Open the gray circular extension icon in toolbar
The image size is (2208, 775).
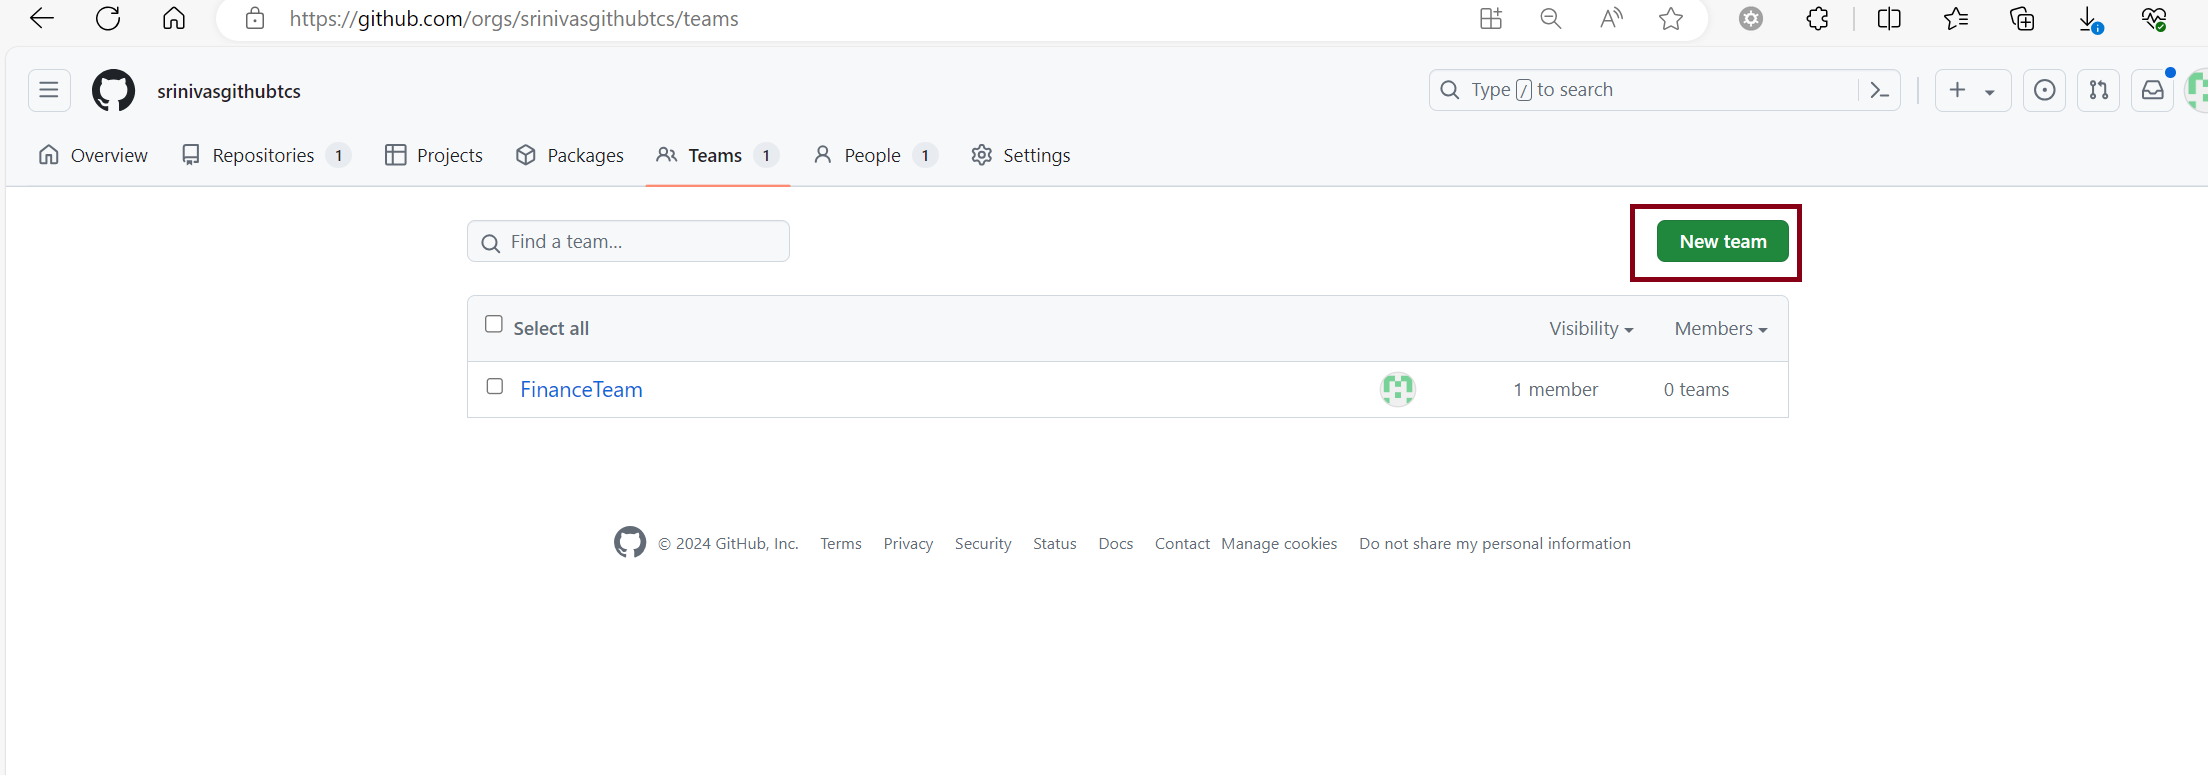point(1751,18)
